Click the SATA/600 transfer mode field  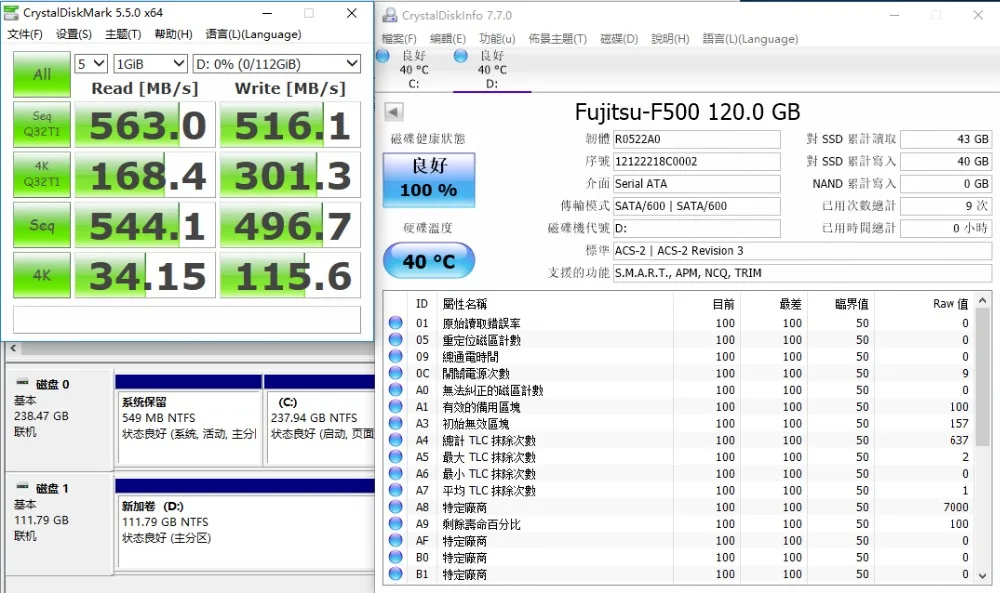click(696, 206)
